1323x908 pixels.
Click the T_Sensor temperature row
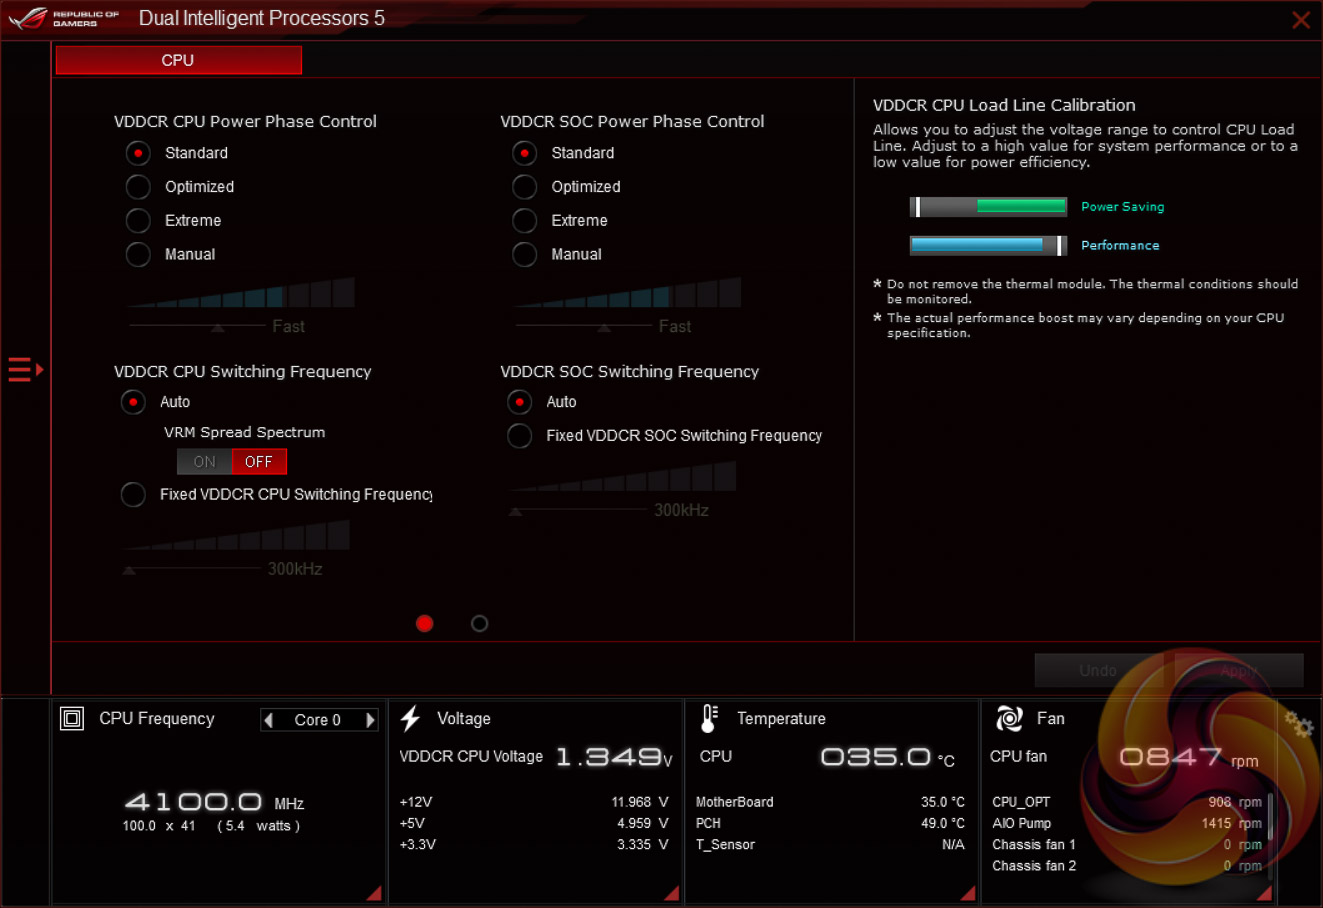pyautogui.click(x=831, y=845)
